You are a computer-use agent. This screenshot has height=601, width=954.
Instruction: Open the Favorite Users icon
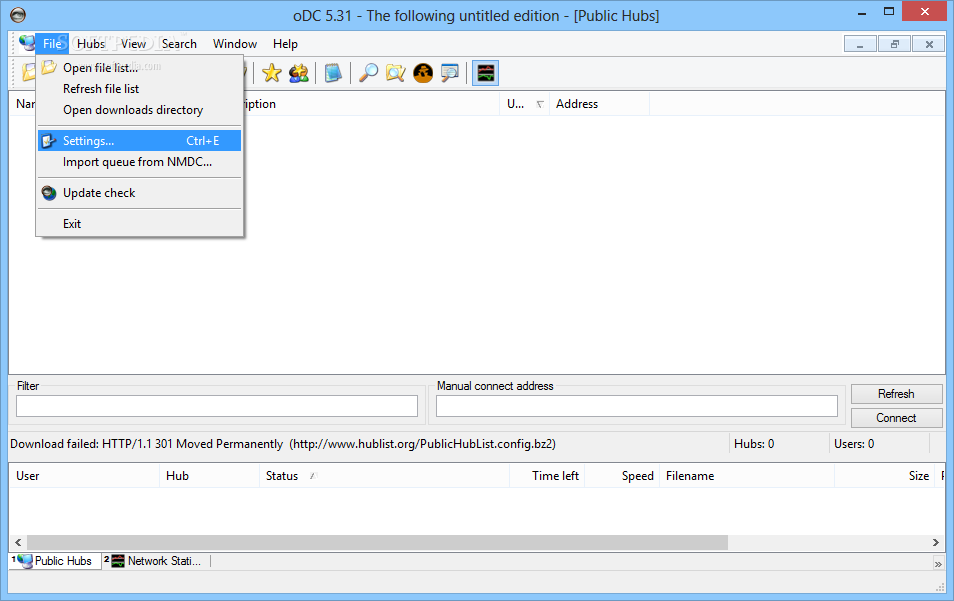pos(299,73)
